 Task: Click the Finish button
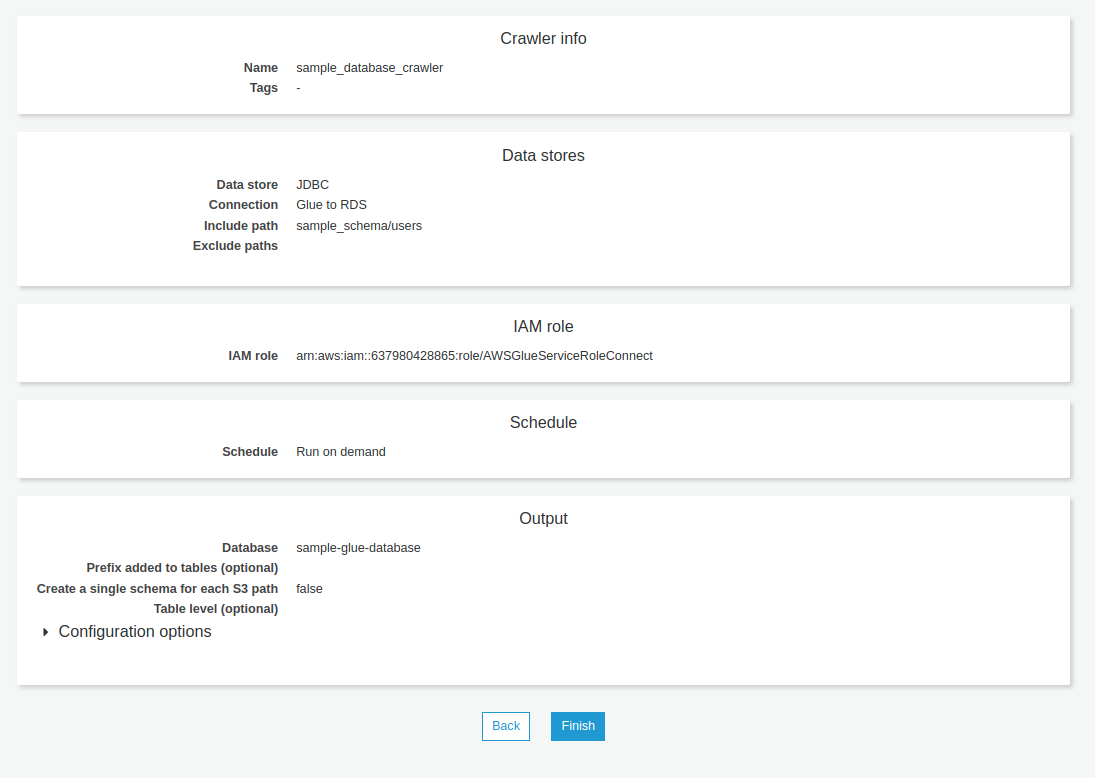(x=577, y=726)
